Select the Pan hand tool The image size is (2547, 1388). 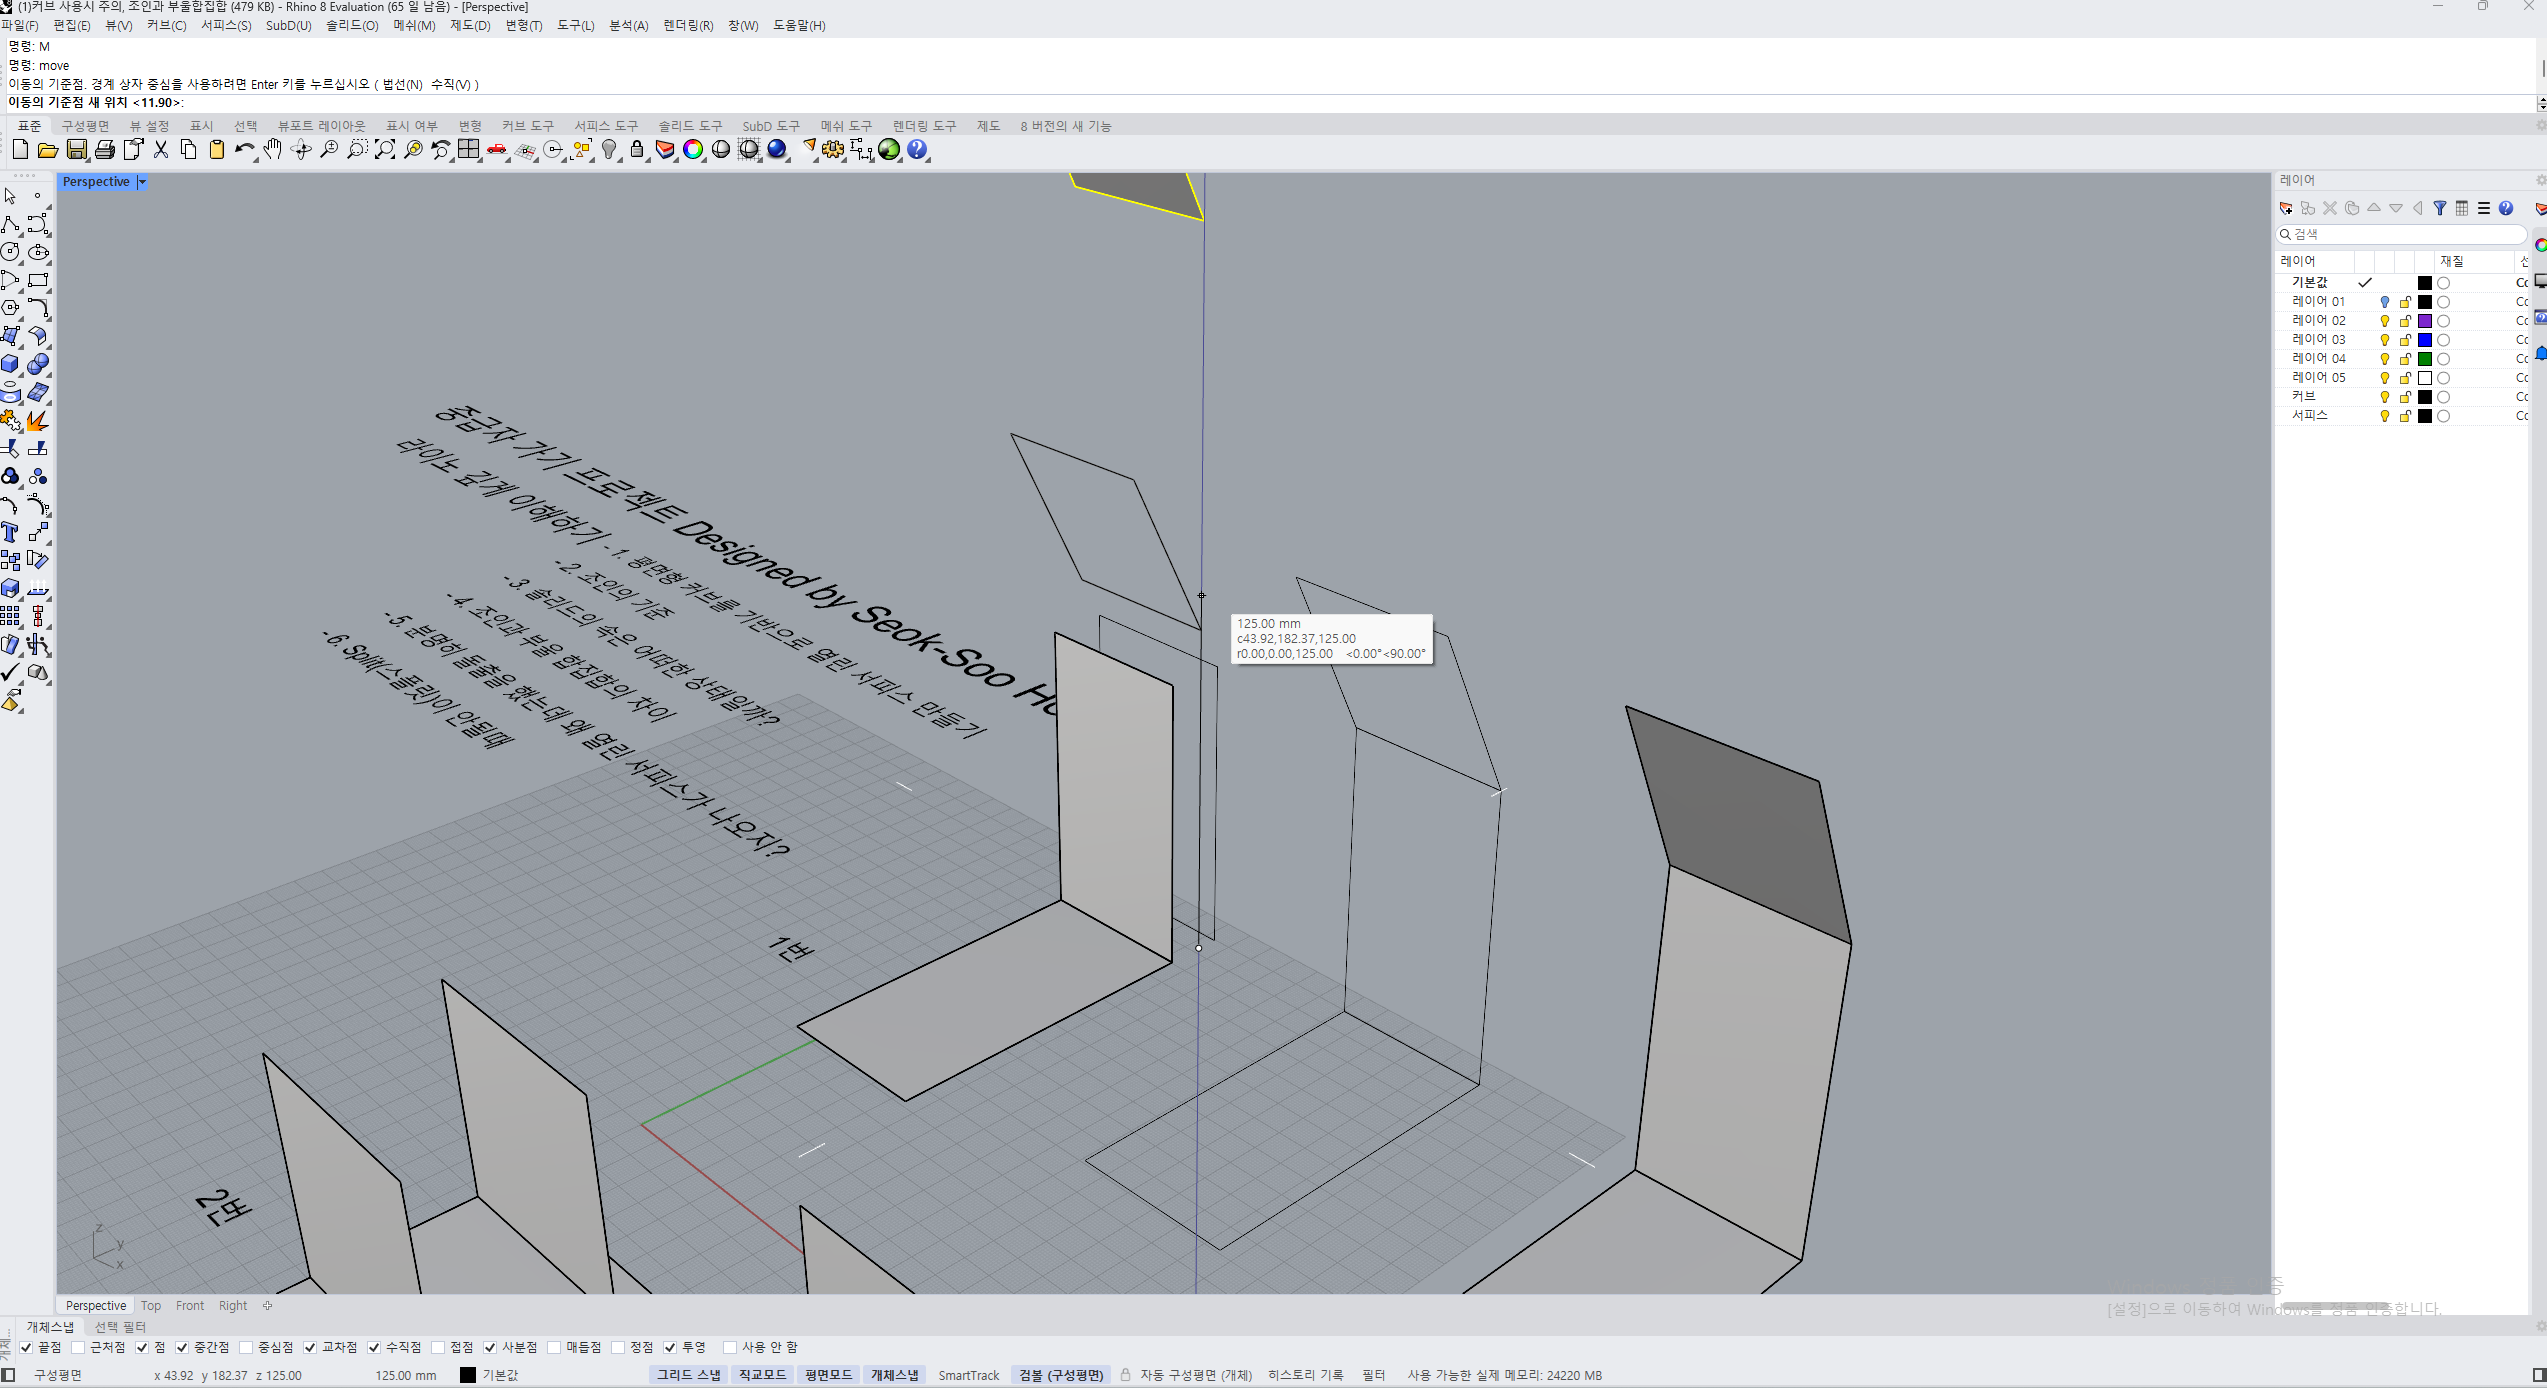point(273,150)
